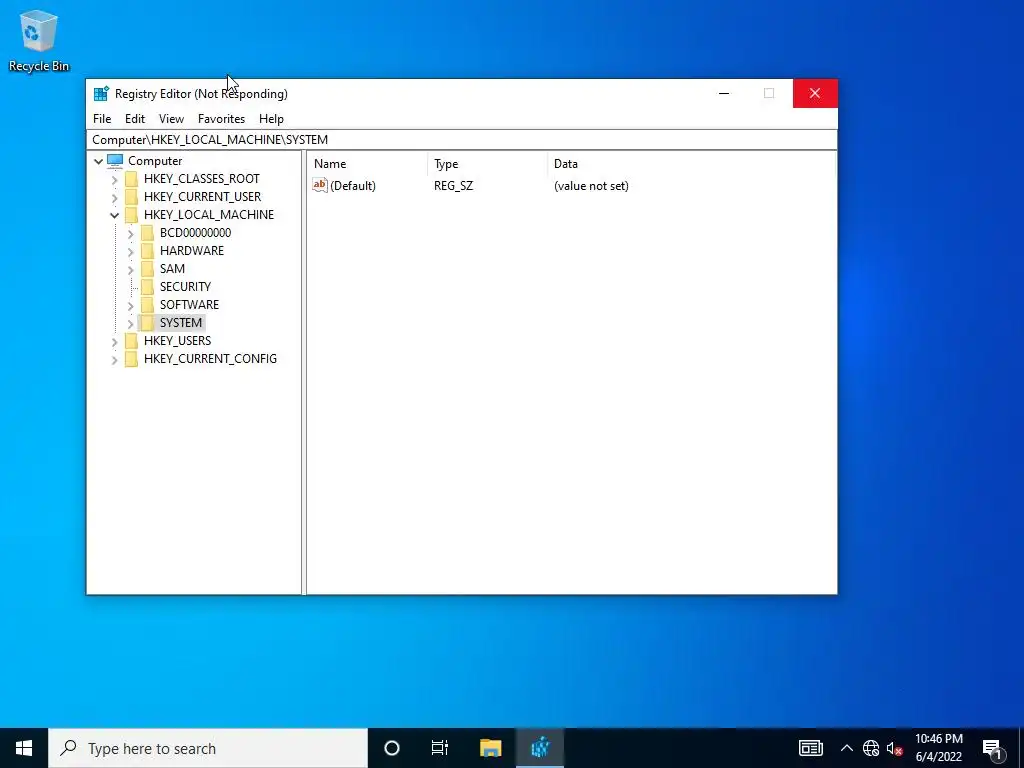
Task: Click the Registry Editor title bar icon
Action: coord(101,93)
